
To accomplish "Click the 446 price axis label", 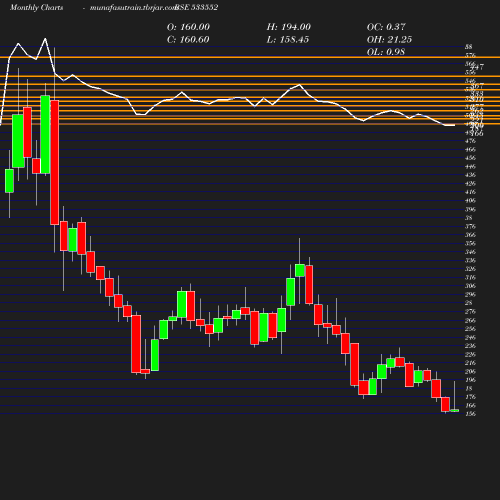I will pyautogui.click(x=470, y=167).
